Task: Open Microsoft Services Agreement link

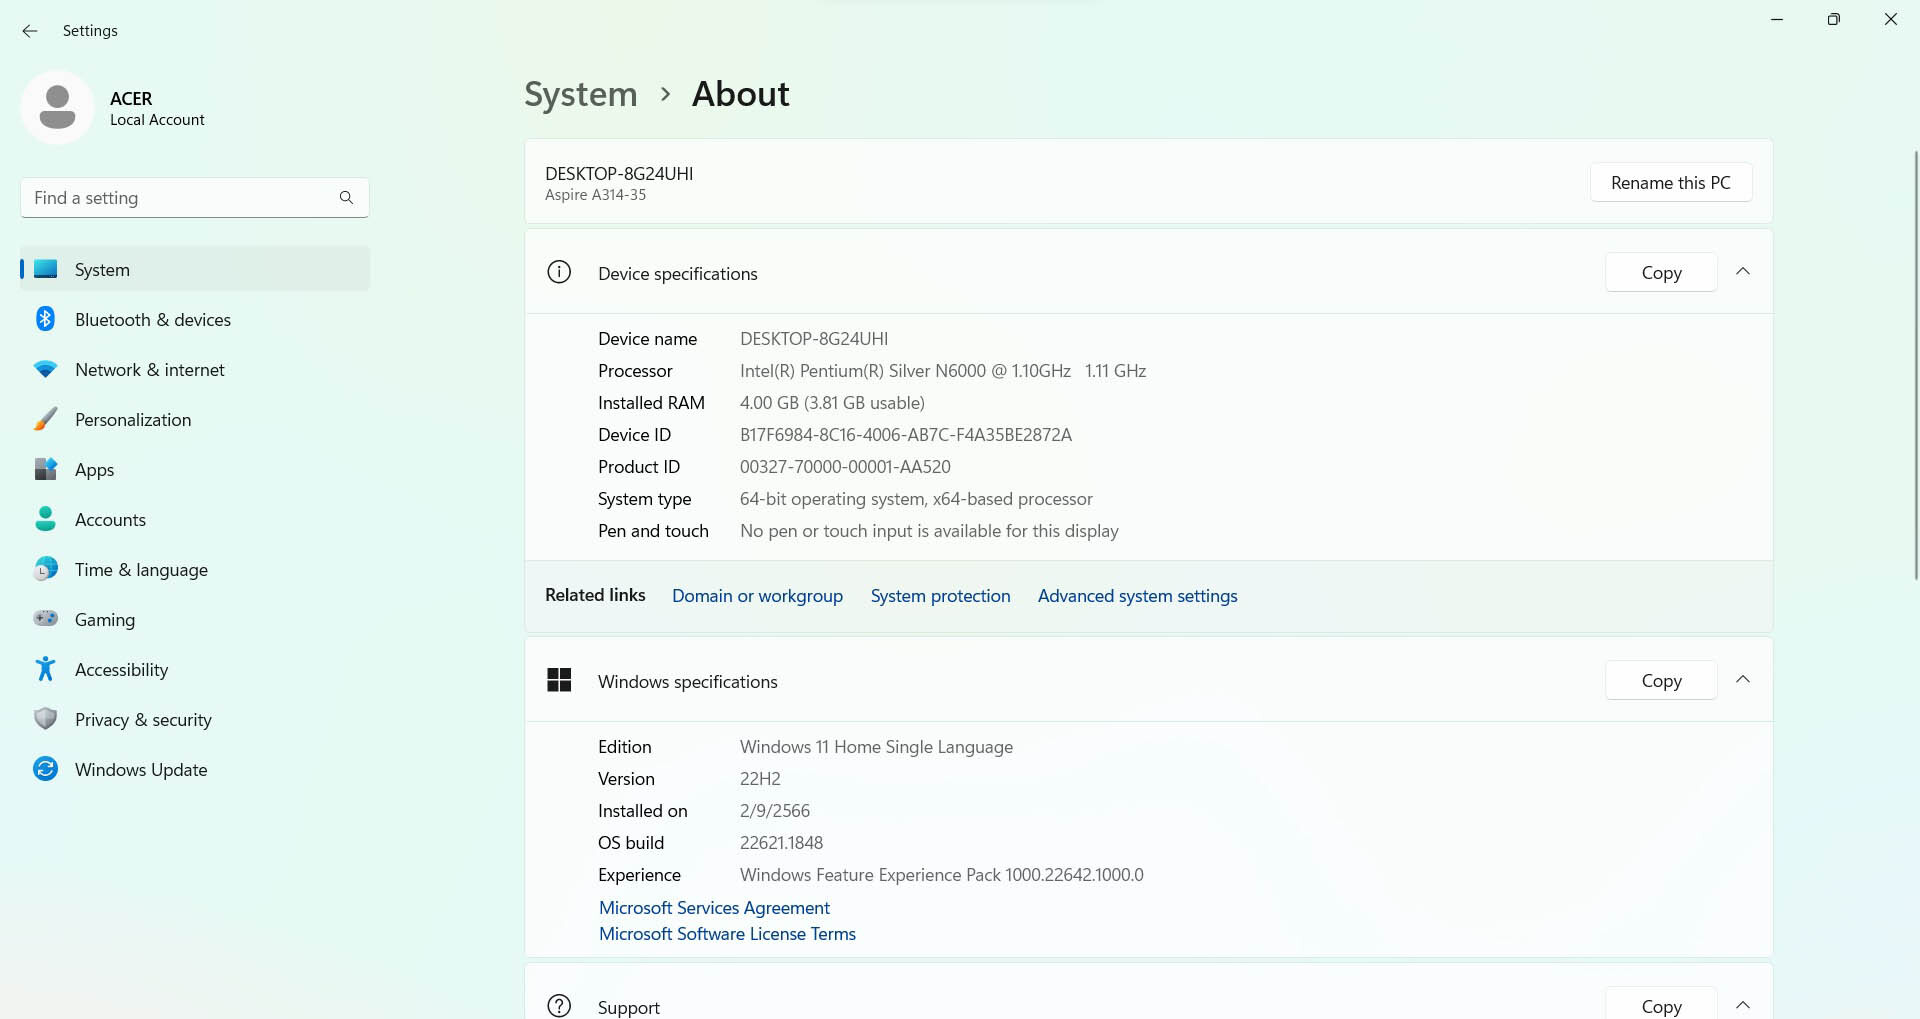Action: pos(714,907)
